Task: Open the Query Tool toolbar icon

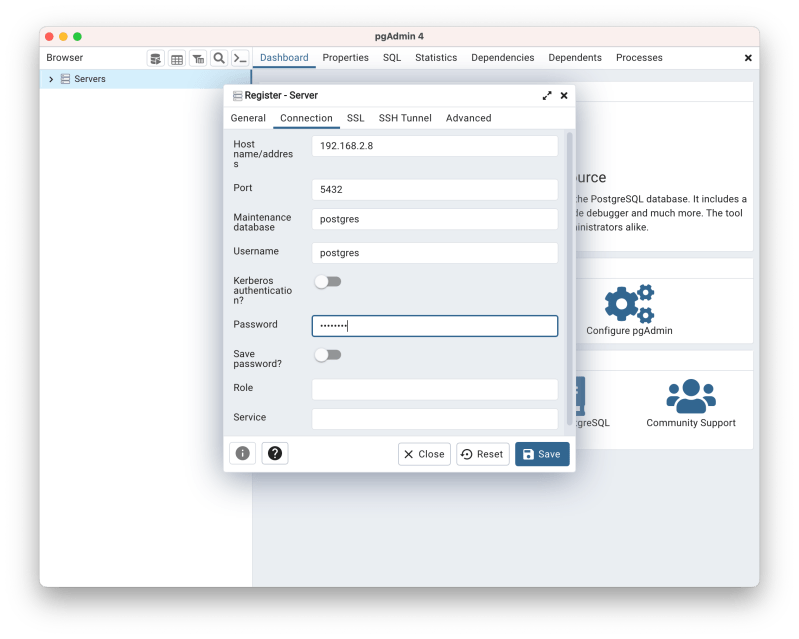Action: 155,59
